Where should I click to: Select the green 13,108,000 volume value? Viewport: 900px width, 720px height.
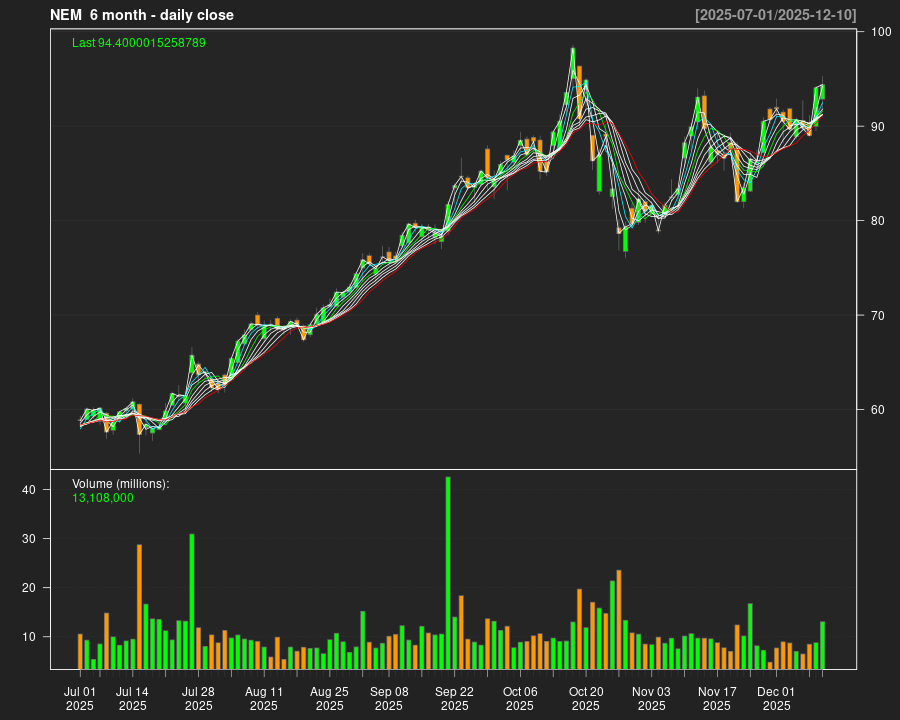point(103,497)
